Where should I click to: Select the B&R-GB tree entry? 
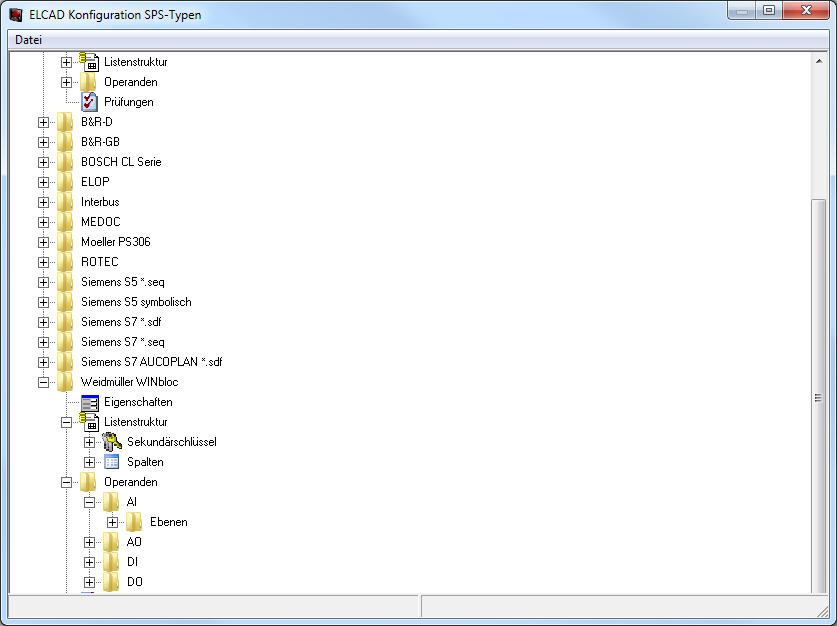point(100,142)
